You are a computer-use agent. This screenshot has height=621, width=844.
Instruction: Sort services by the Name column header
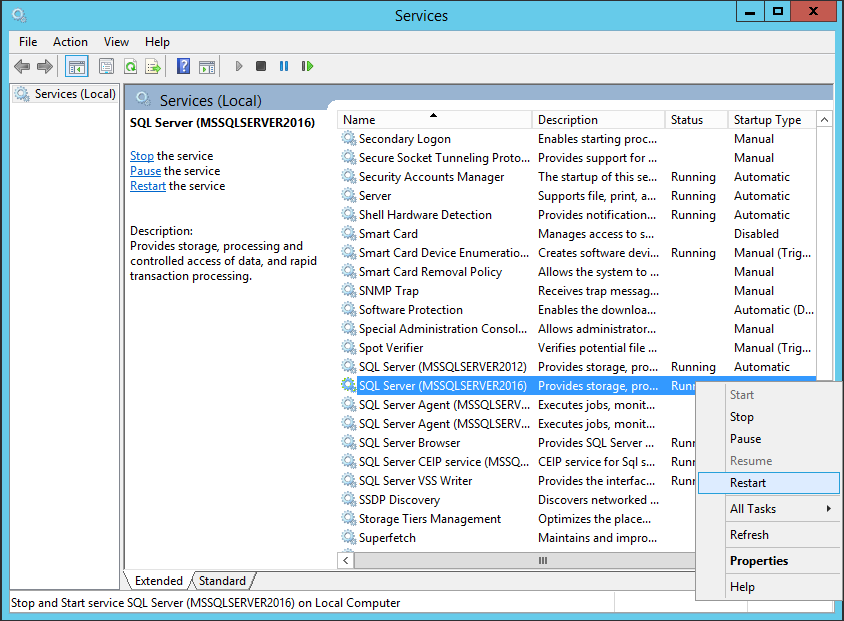(x=433, y=120)
